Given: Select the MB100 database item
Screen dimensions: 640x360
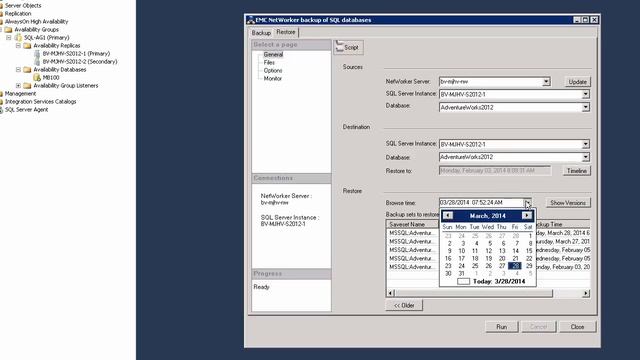Looking at the screenshot, I should pyautogui.click(x=51, y=78).
